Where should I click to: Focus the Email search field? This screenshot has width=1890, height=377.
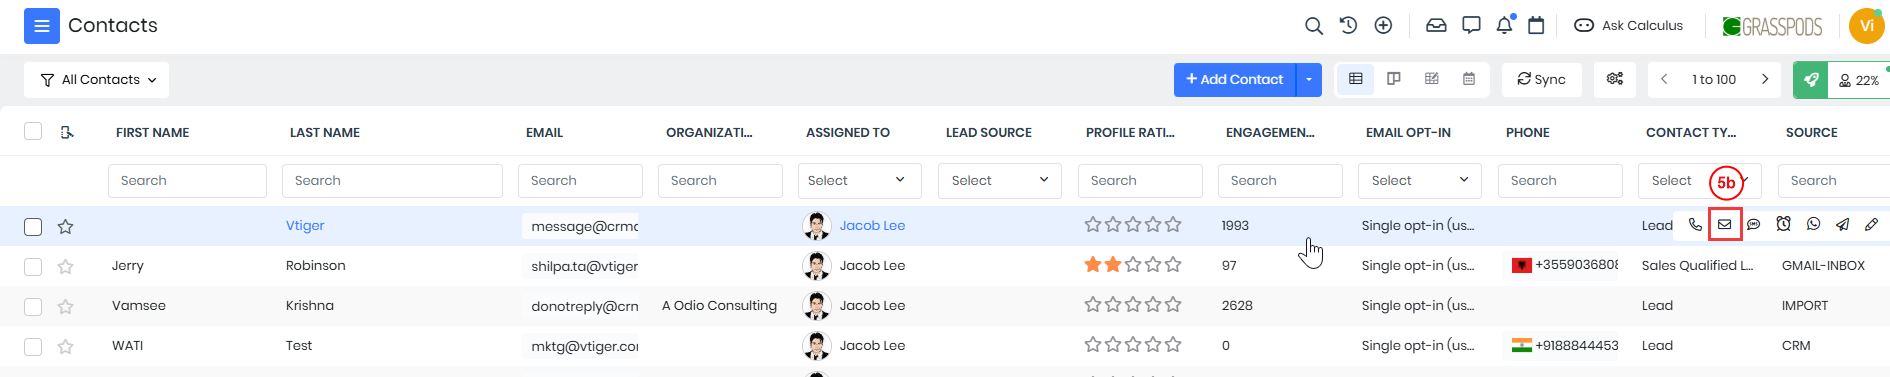pos(580,181)
